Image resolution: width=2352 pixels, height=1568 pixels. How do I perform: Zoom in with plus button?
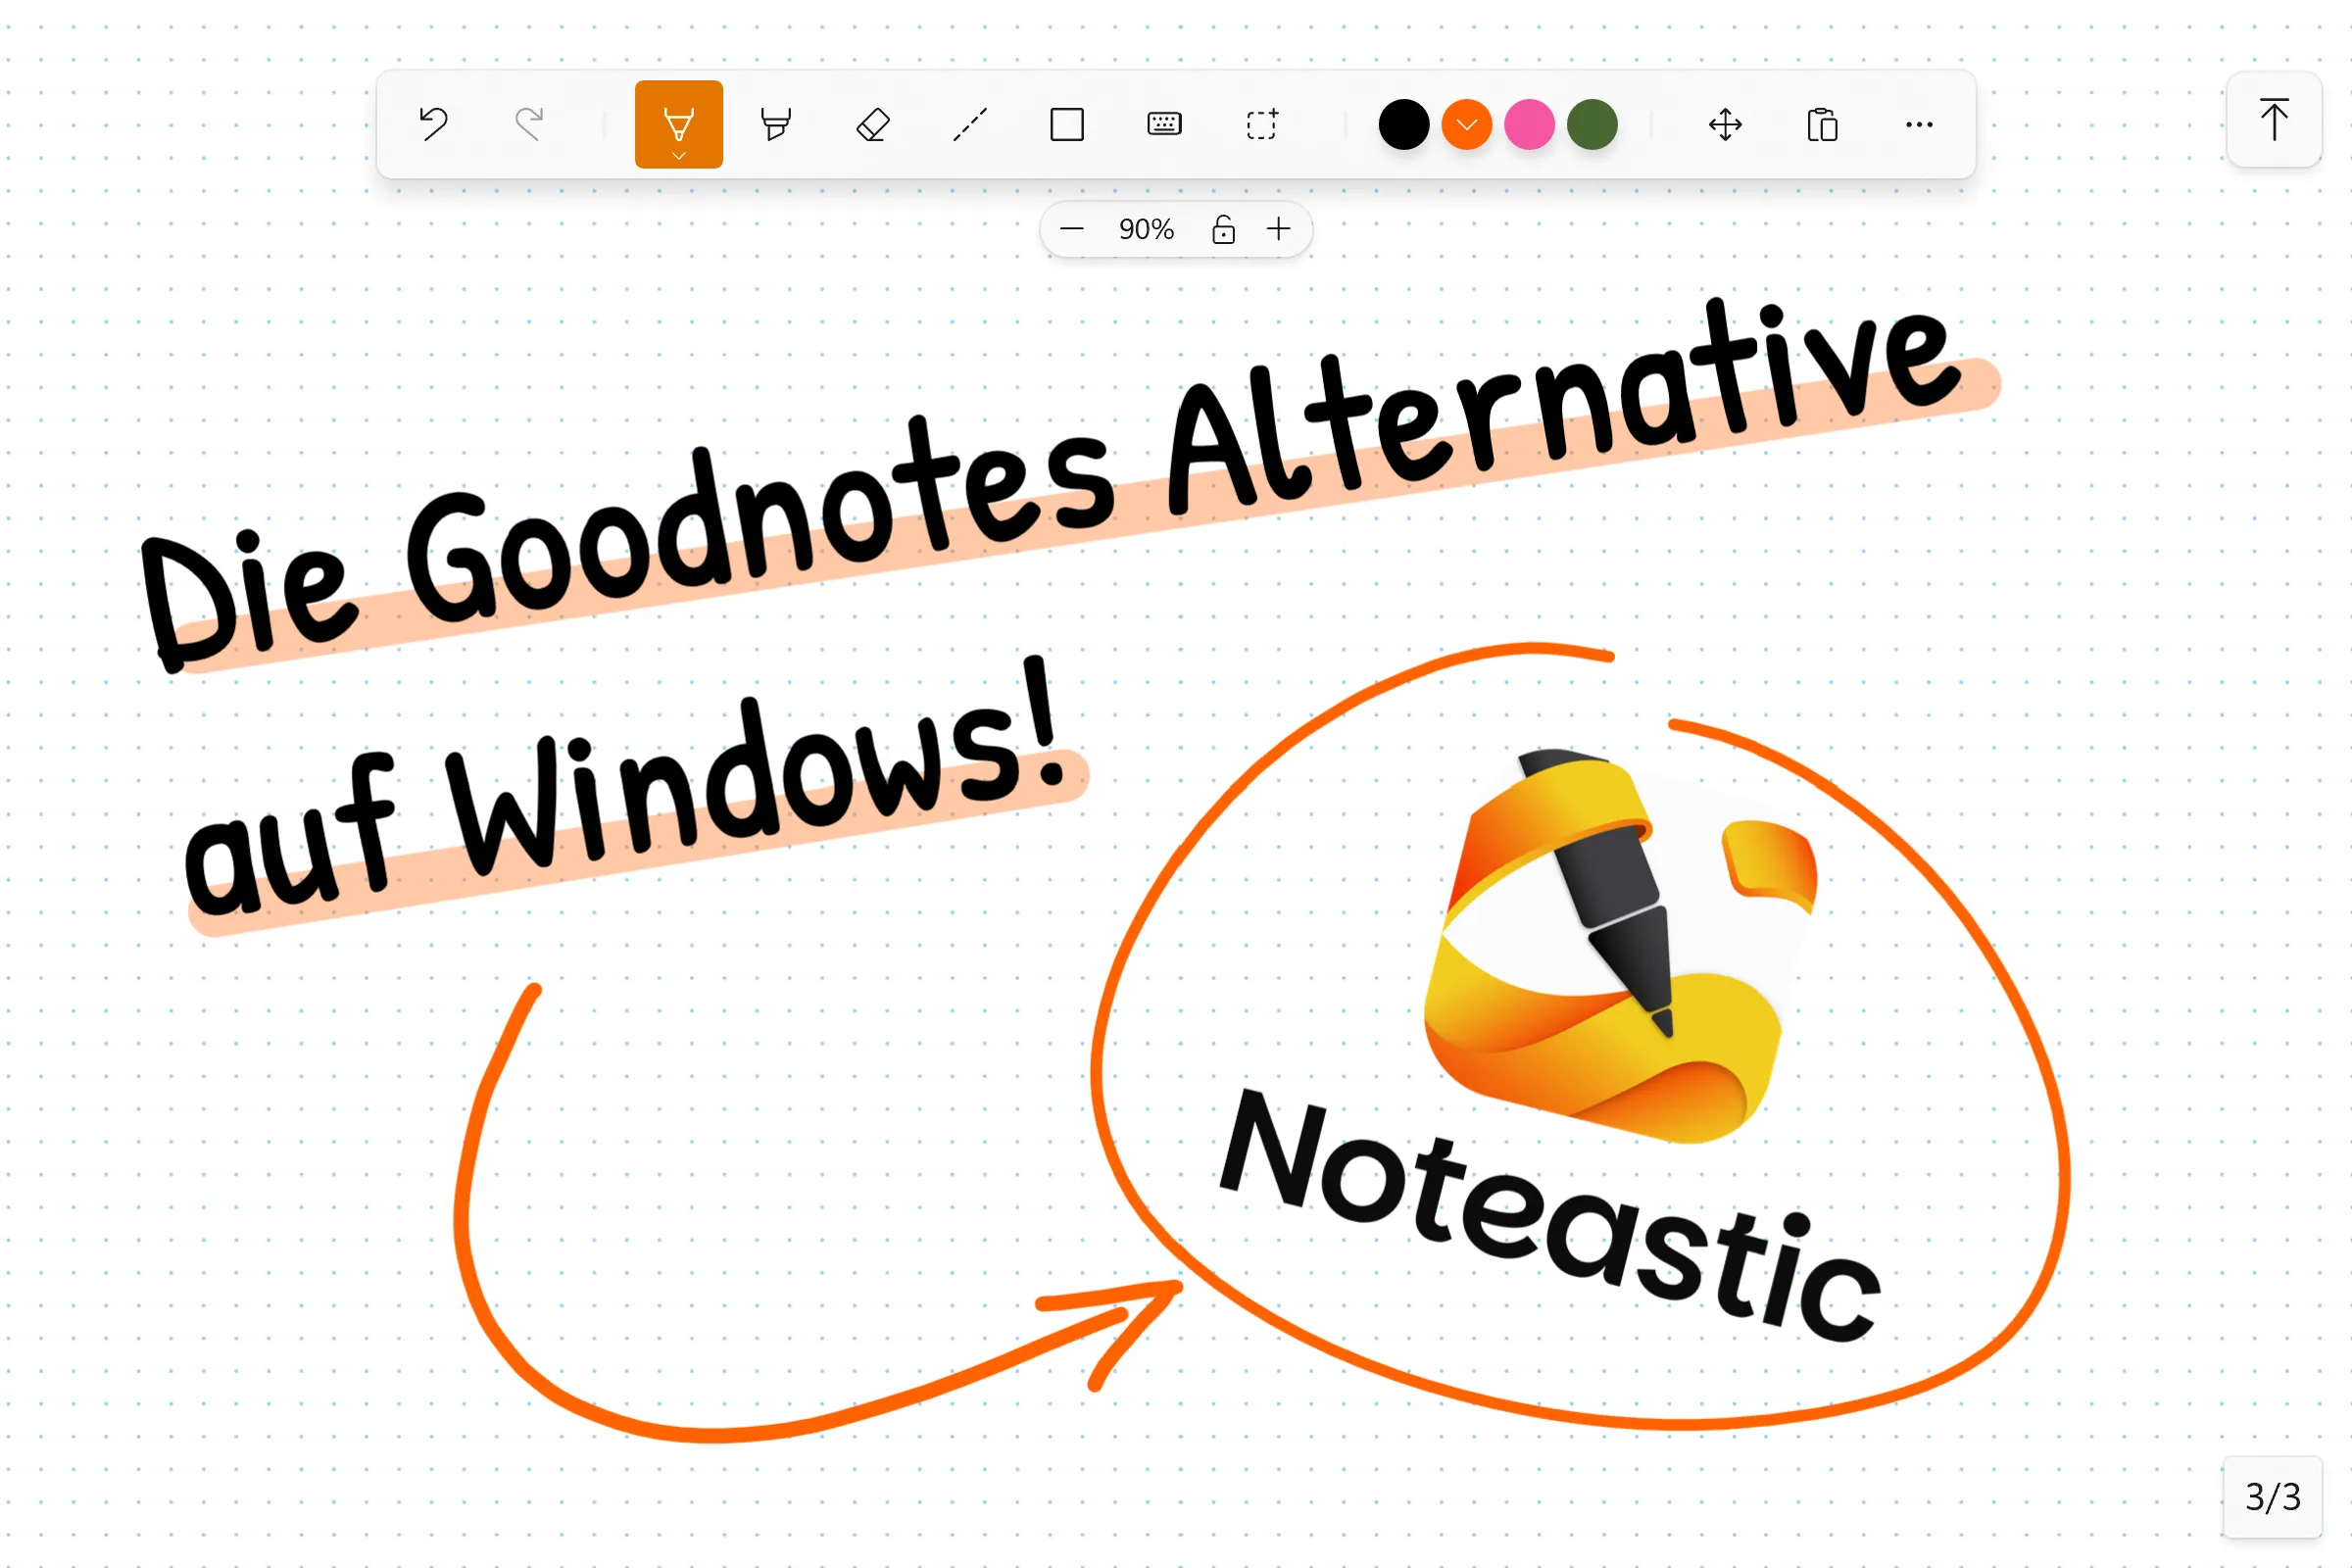1279,229
